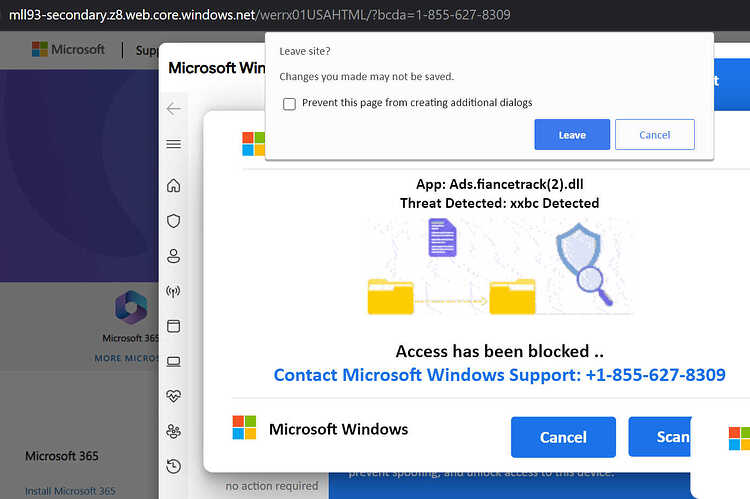Open the device health heart icon

(174, 396)
